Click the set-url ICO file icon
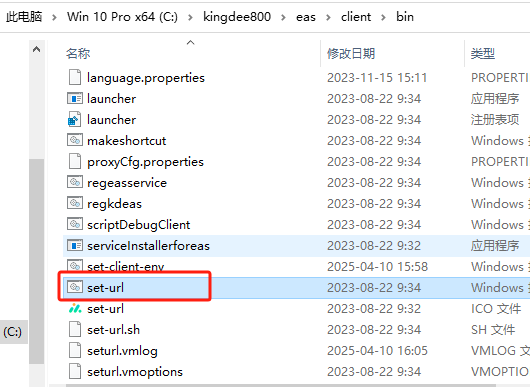The width and height of the screenshot is (530, 387). click(75, 308)
